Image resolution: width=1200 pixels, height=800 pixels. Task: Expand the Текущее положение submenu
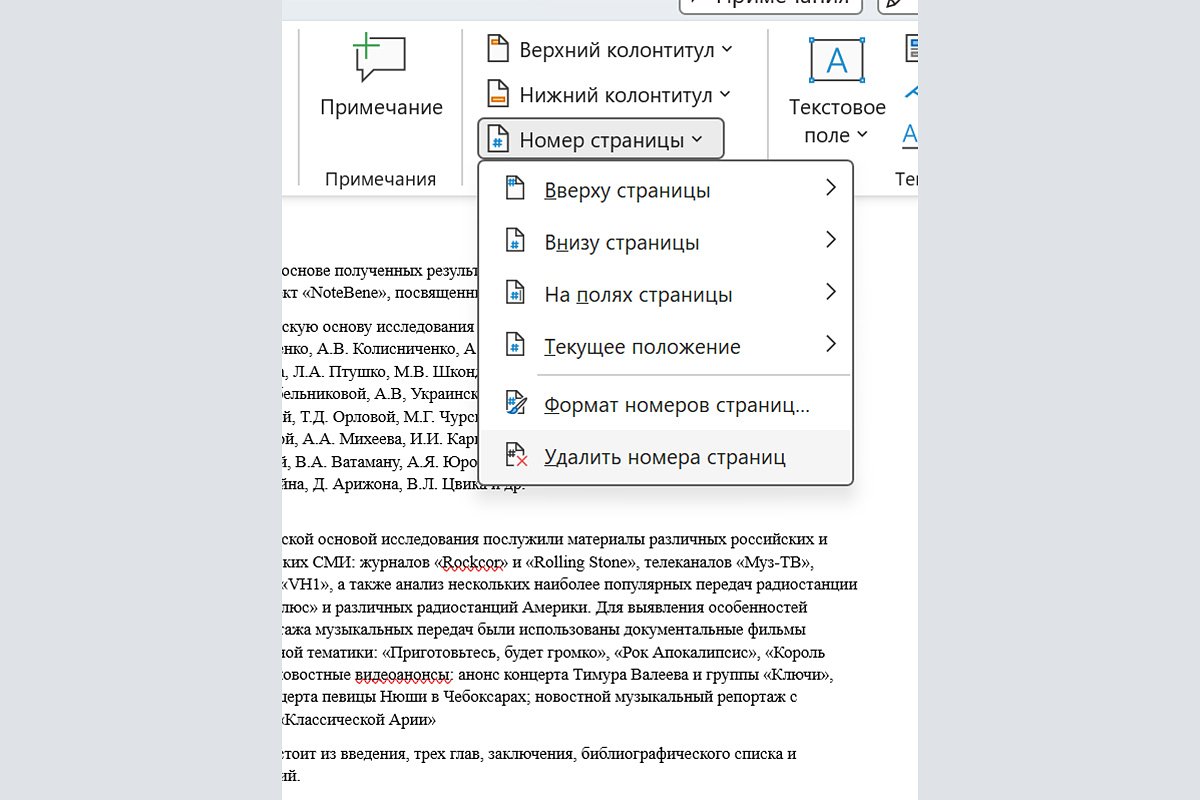tap(831, 345)
